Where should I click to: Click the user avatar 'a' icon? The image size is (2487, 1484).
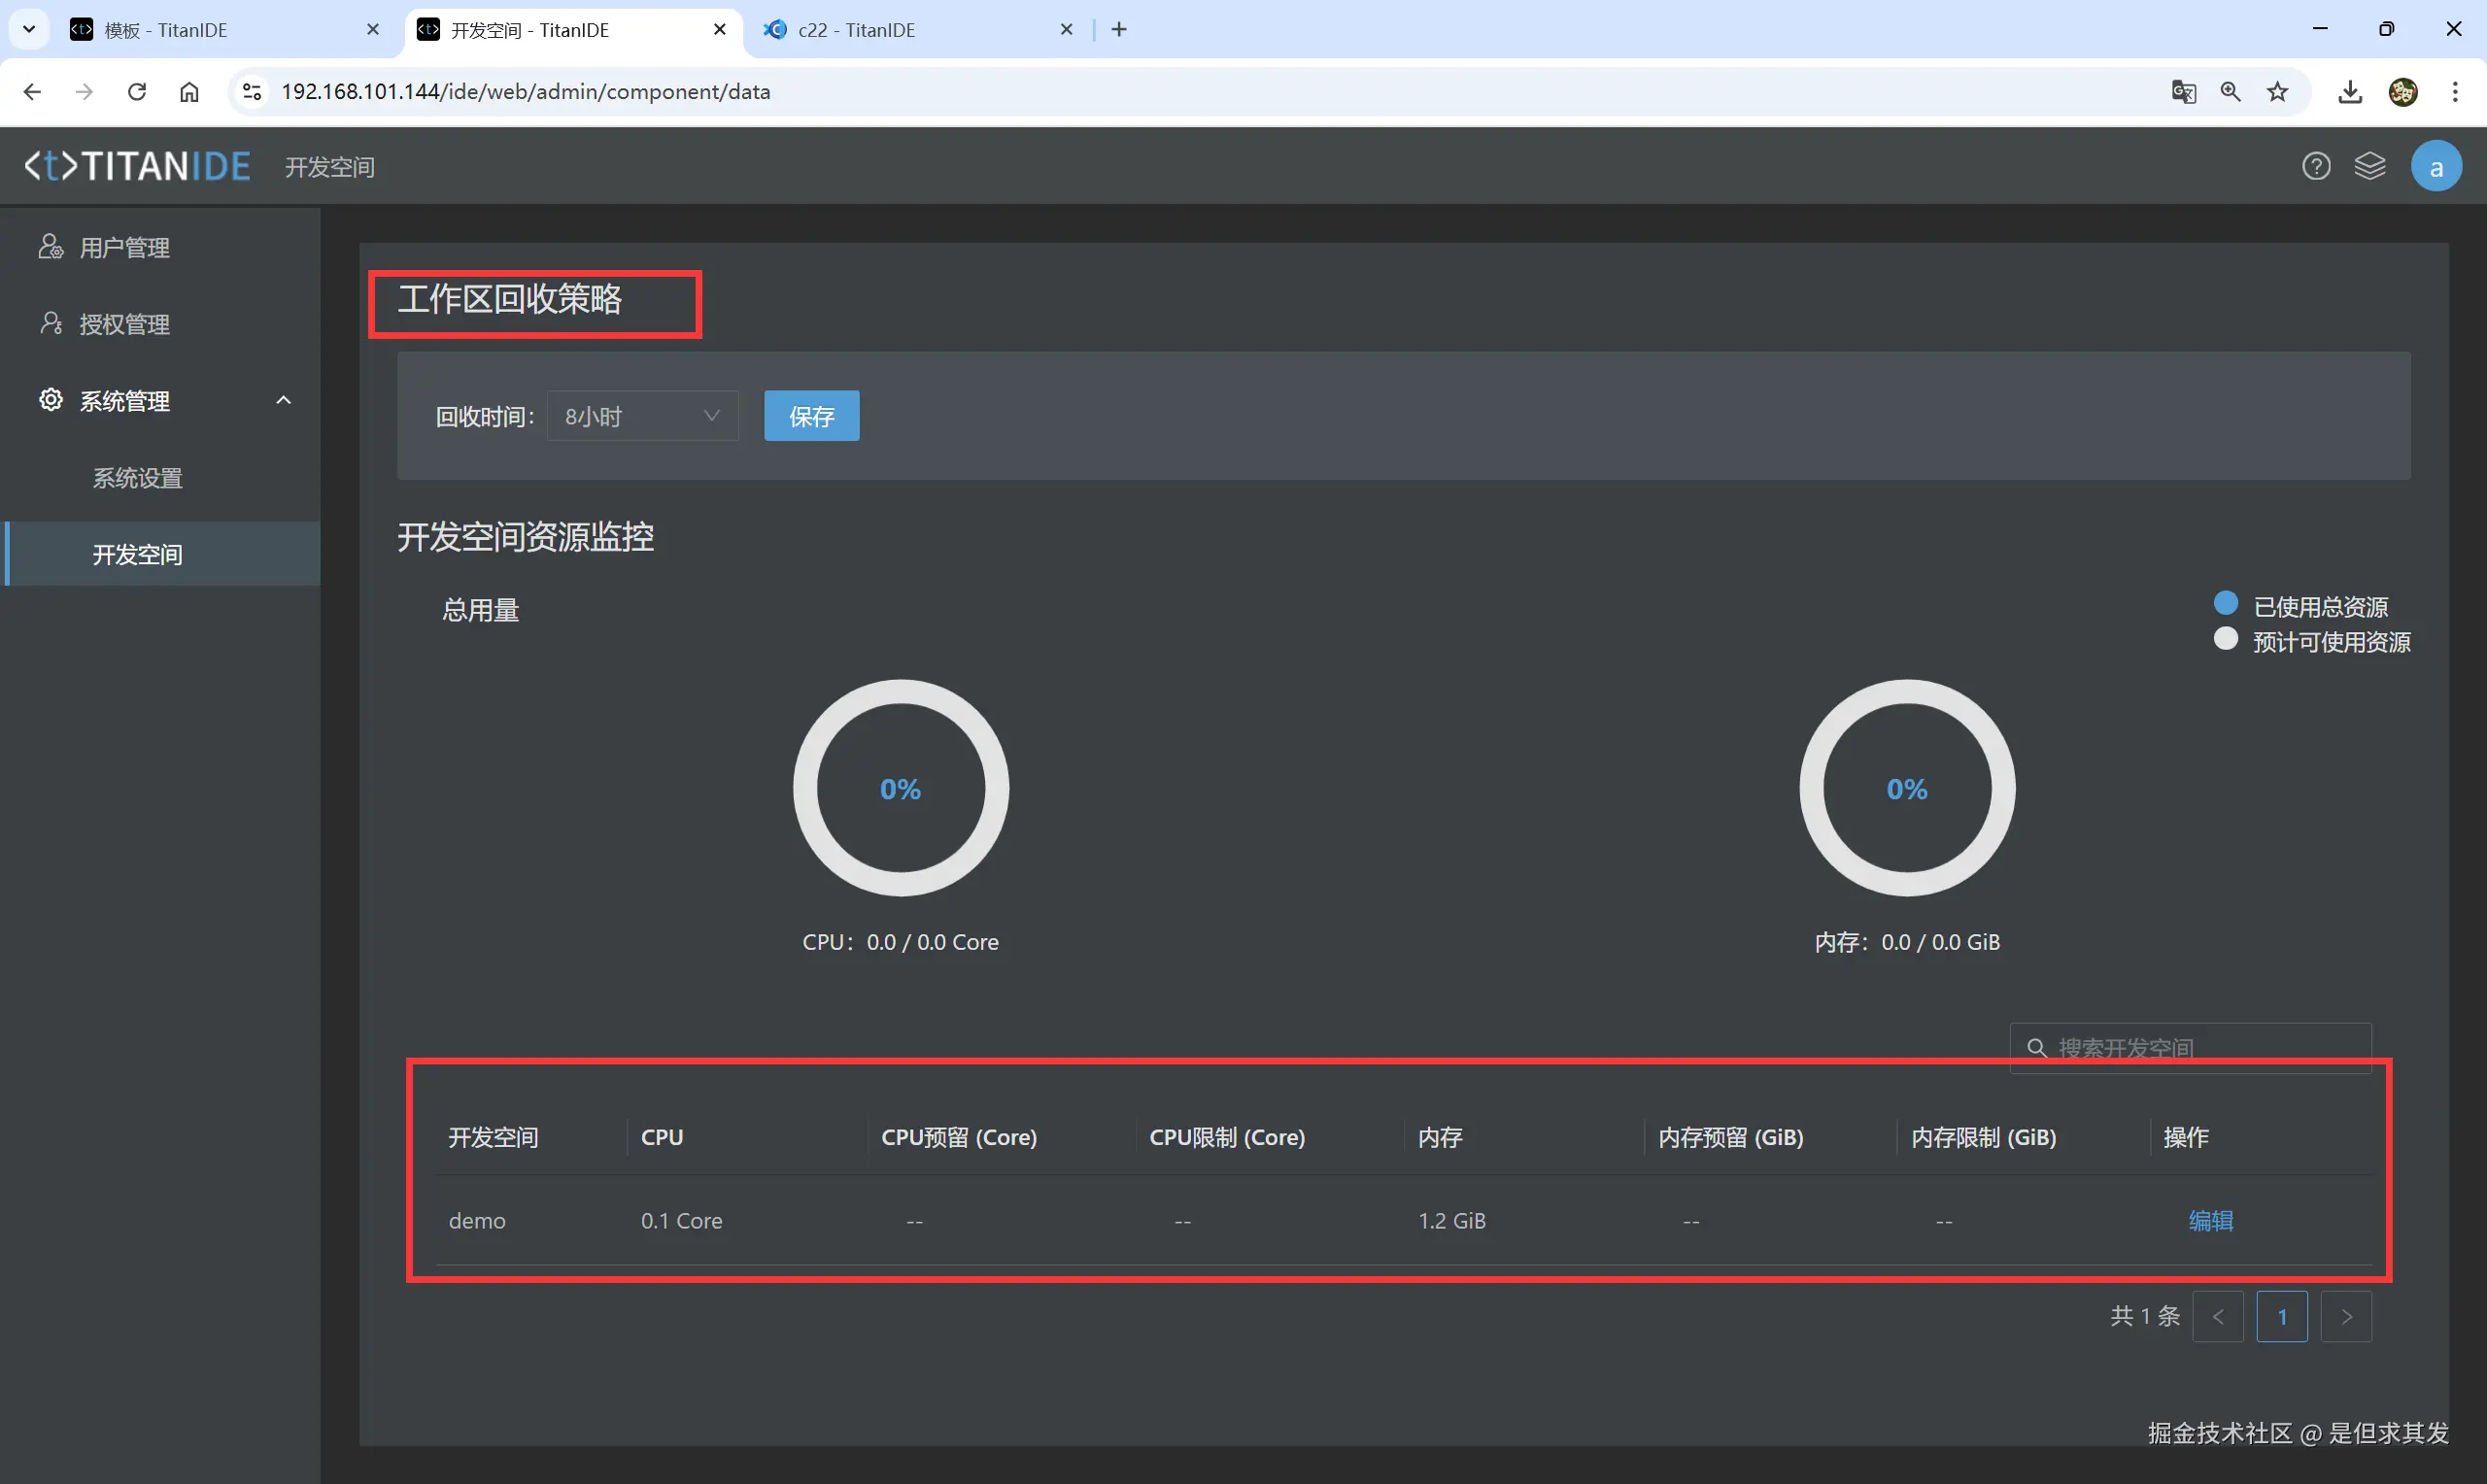coord(2436,167)
